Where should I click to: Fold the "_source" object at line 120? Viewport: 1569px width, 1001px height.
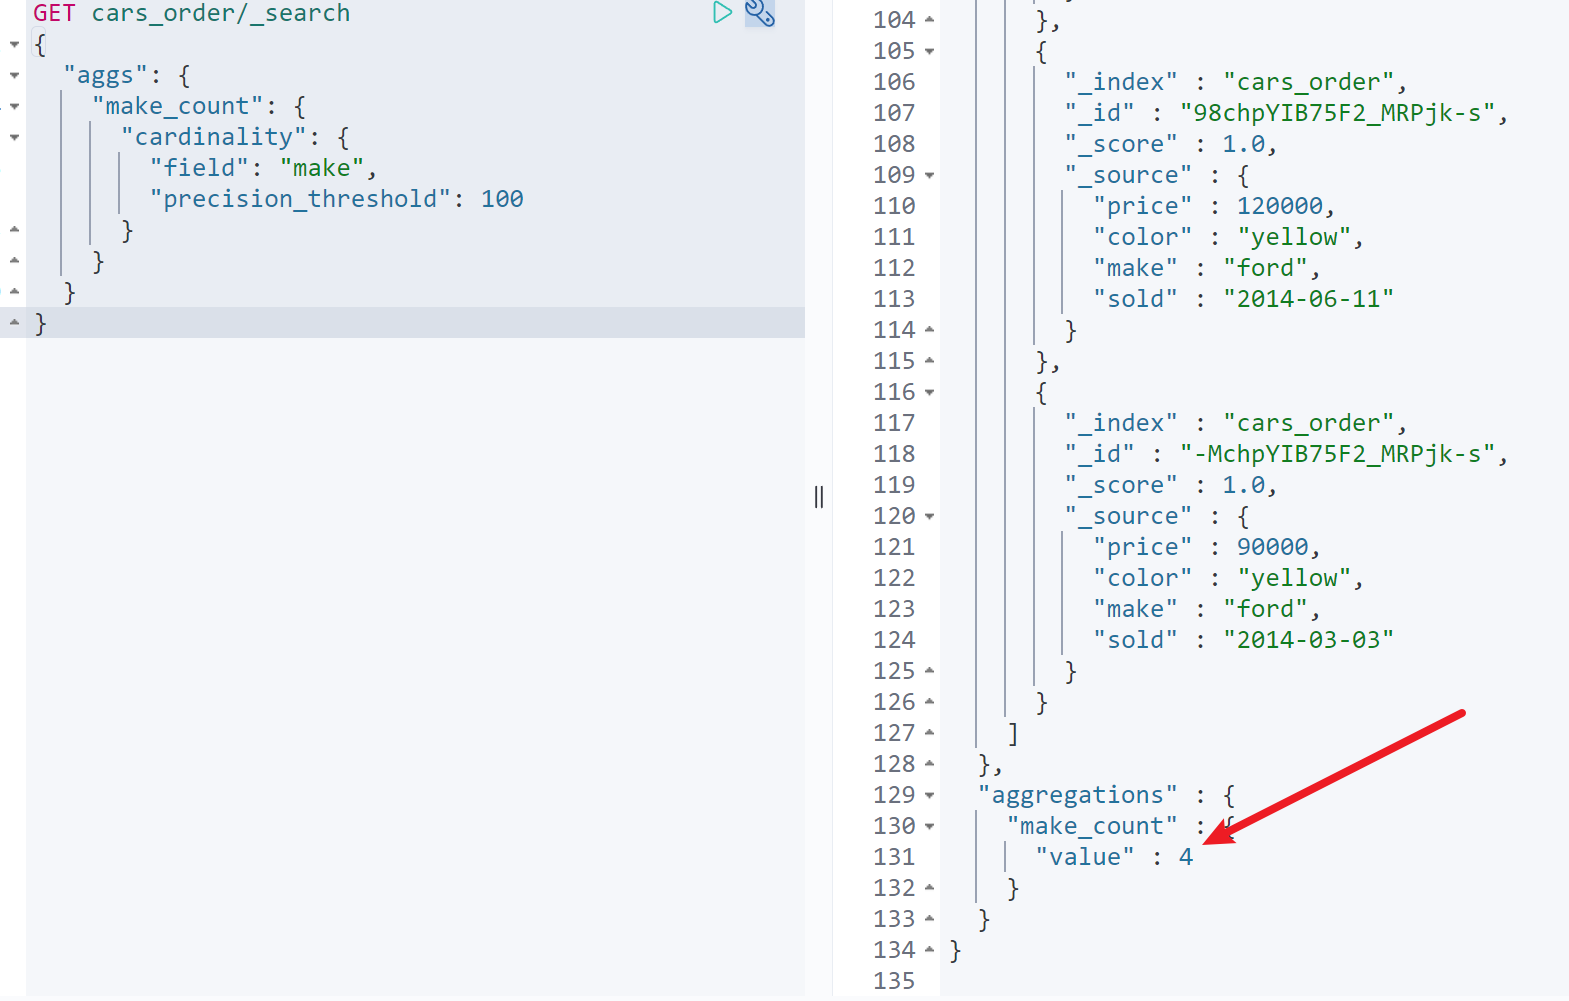[x=930, y=517]
